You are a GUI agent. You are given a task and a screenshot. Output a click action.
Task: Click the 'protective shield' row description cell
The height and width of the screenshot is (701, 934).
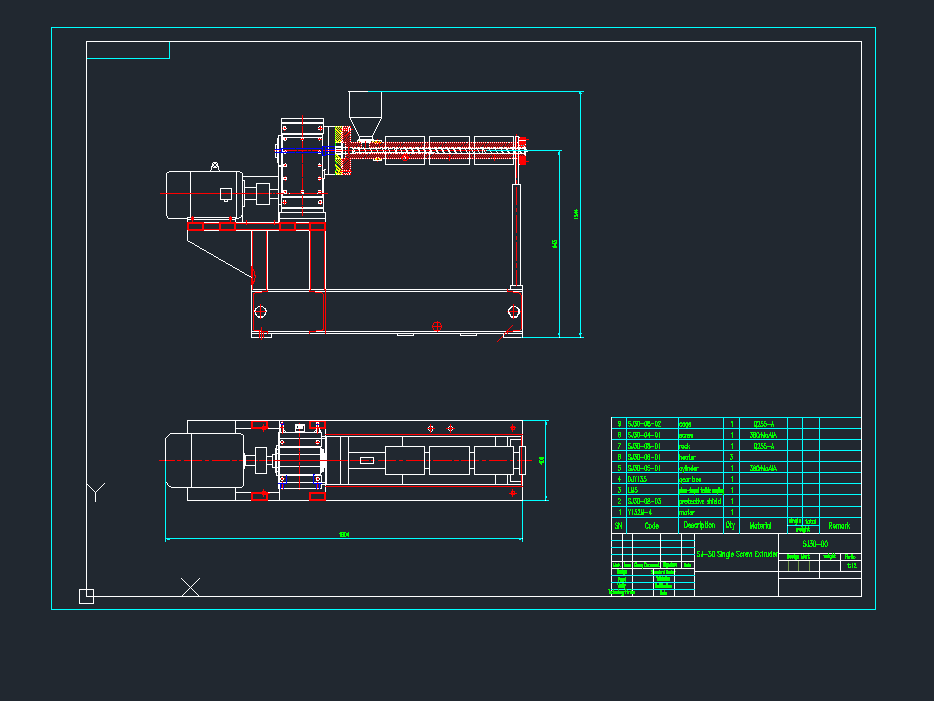(700, 501)
